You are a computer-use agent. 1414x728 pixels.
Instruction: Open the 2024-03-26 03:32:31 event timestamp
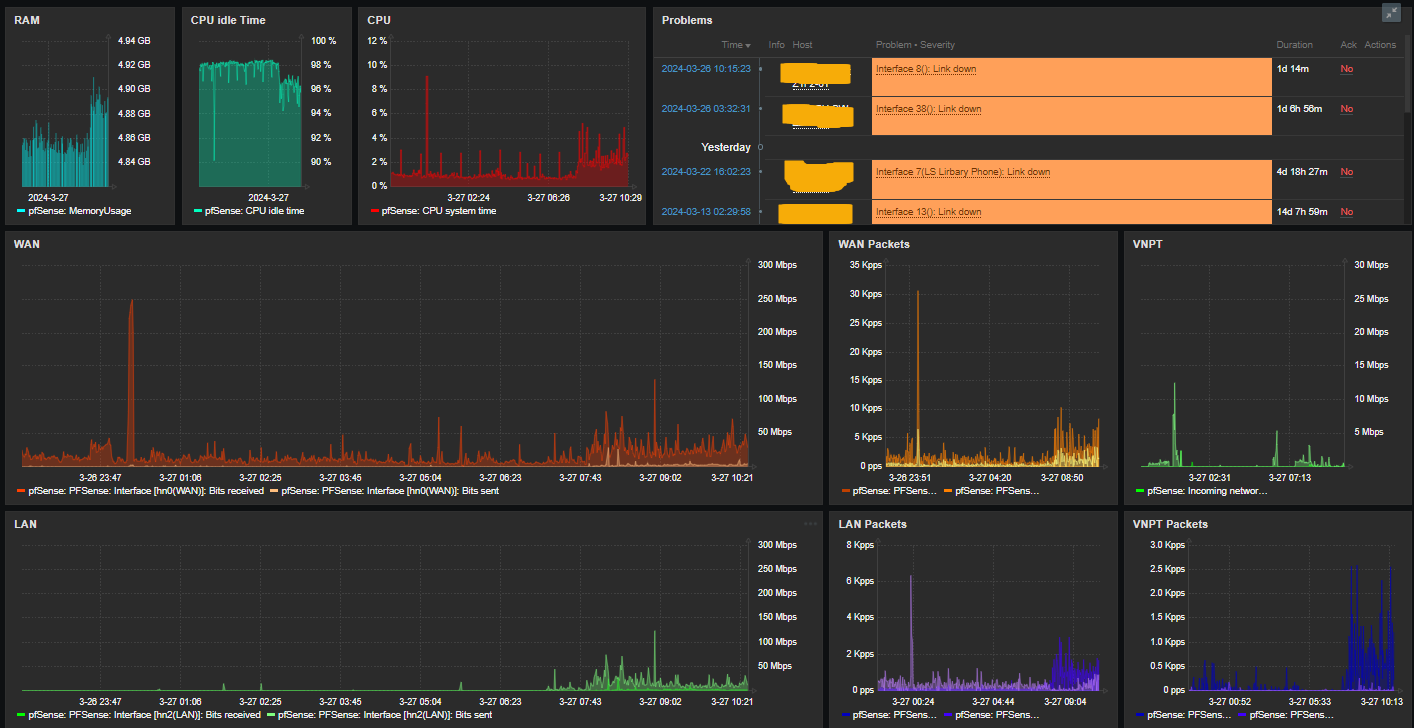pos(705,109)
